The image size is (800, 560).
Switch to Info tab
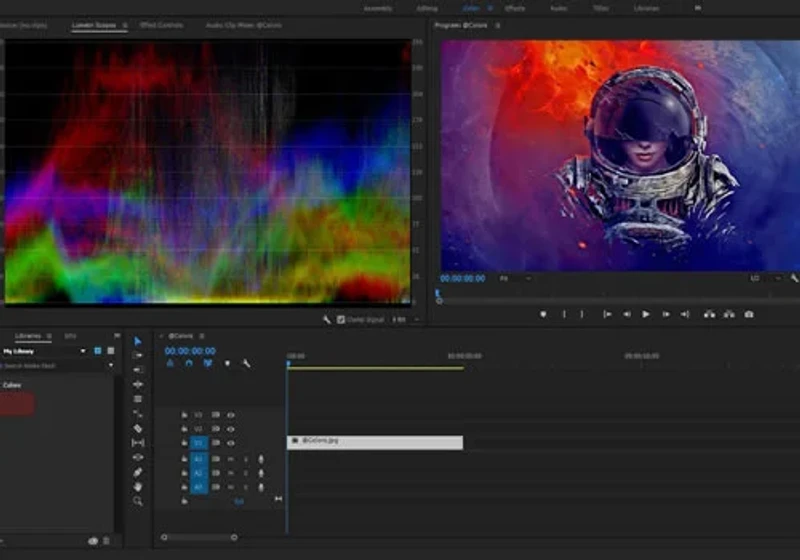pyautogui.click(x=70, y=336)
